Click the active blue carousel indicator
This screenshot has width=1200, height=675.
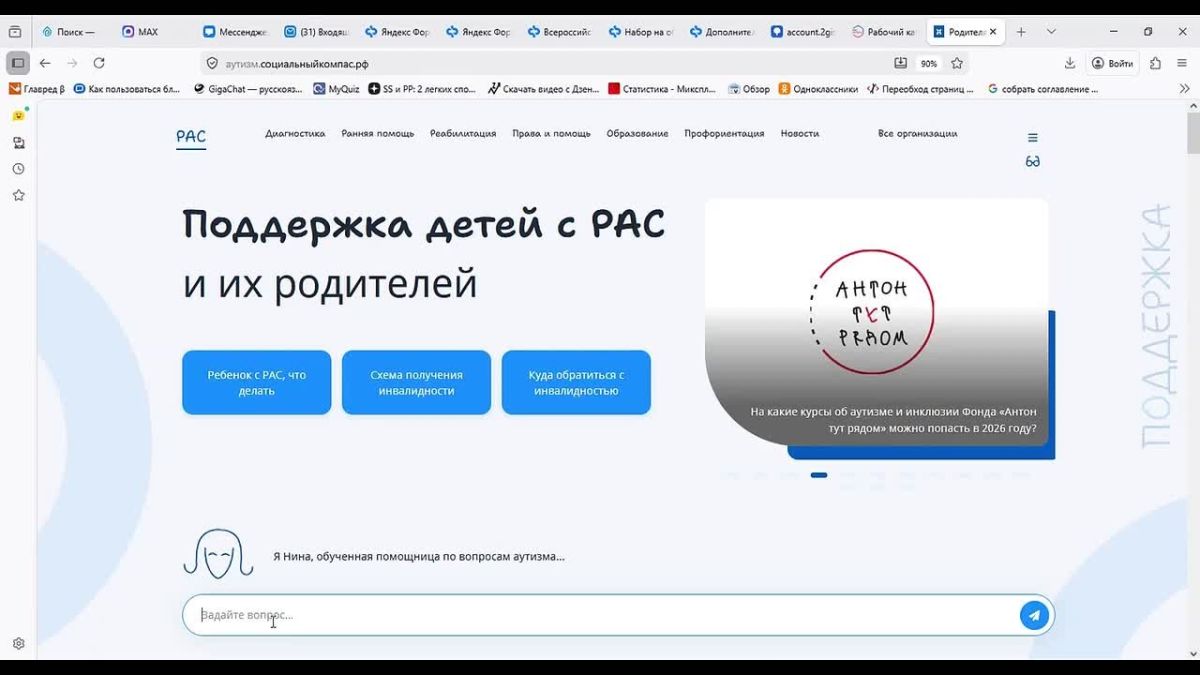[x=819, y=475]
